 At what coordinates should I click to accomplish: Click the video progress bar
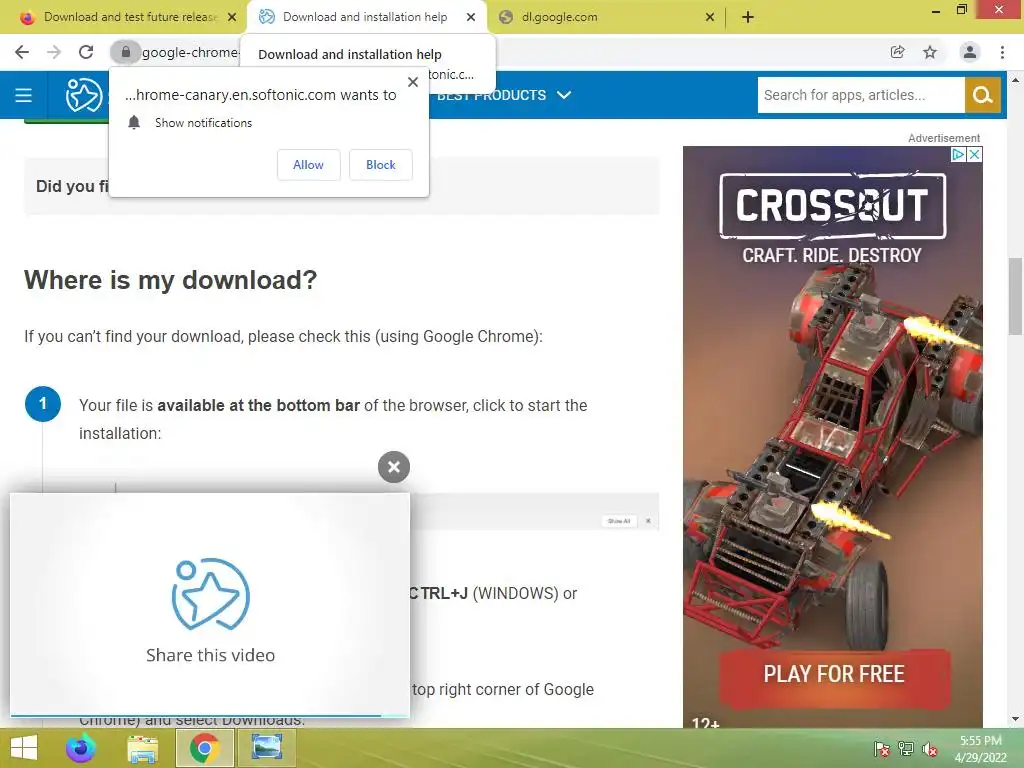[x=210, y=716]
